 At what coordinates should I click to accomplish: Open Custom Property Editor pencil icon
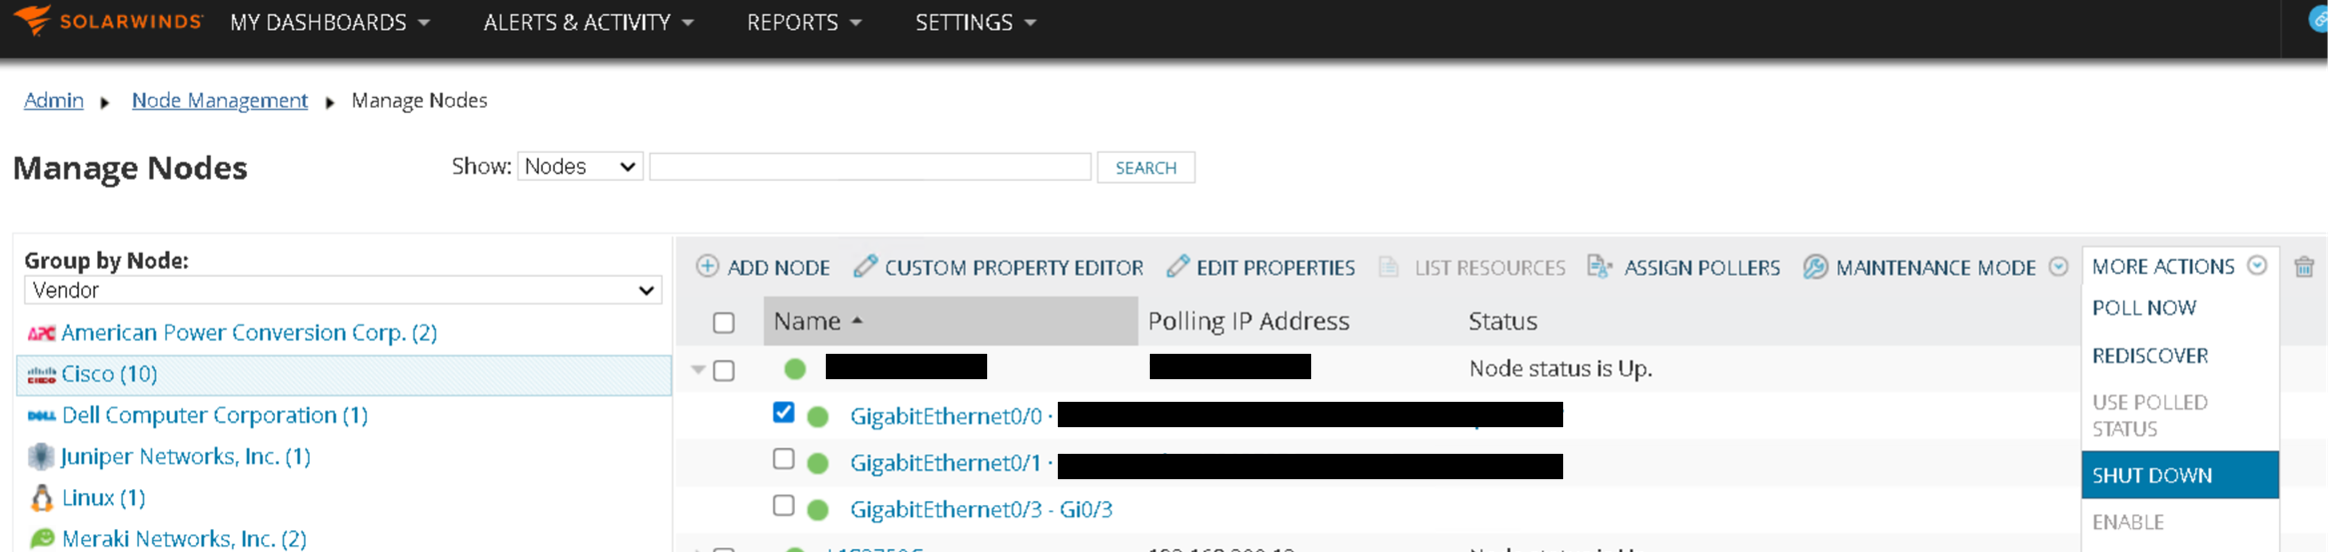[x=865, y=266]
